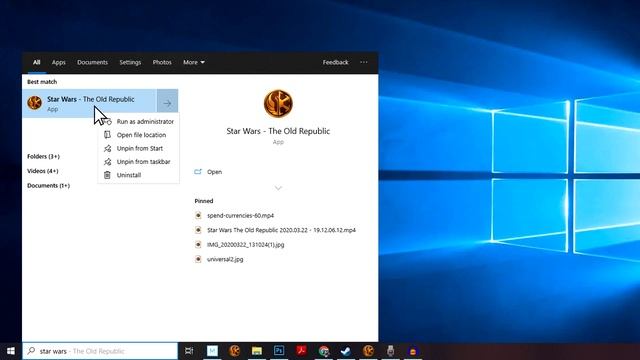
Task: Open Task View from the taskbar
Action: (x=189, y=351)
